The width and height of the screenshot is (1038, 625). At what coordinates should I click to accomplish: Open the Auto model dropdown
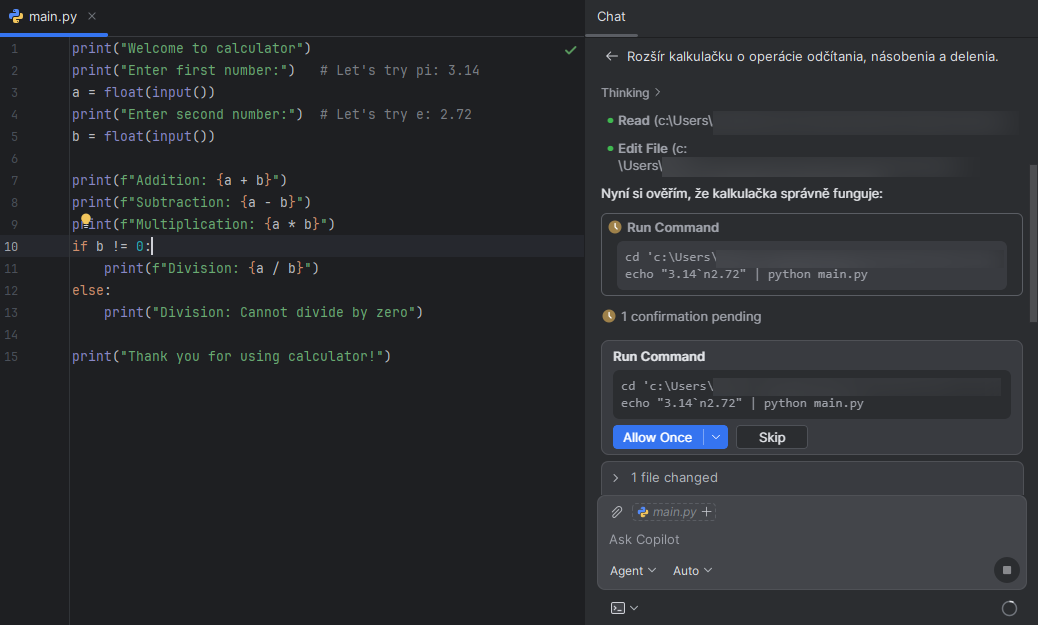coord(692,571)
